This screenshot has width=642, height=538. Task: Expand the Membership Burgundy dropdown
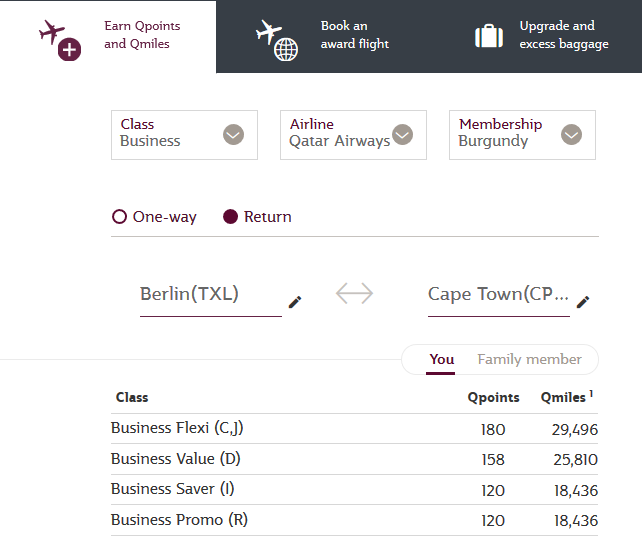pyautogui.click(x=522, y=135)
